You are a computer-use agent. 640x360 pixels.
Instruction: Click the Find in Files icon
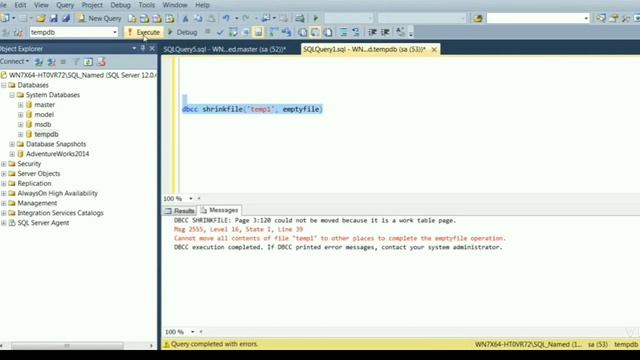tap(478, 18)
